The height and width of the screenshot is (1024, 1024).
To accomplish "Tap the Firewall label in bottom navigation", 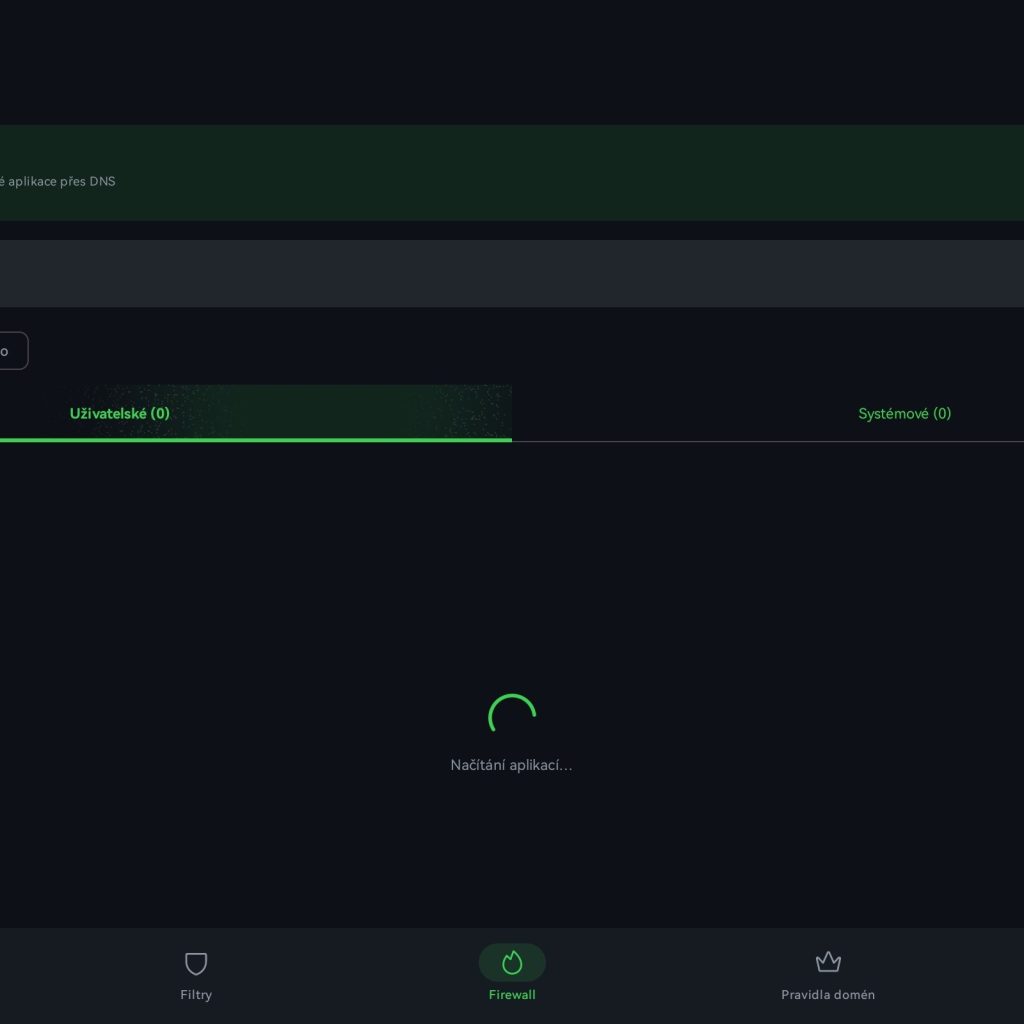I will click(x=512, y=995).
